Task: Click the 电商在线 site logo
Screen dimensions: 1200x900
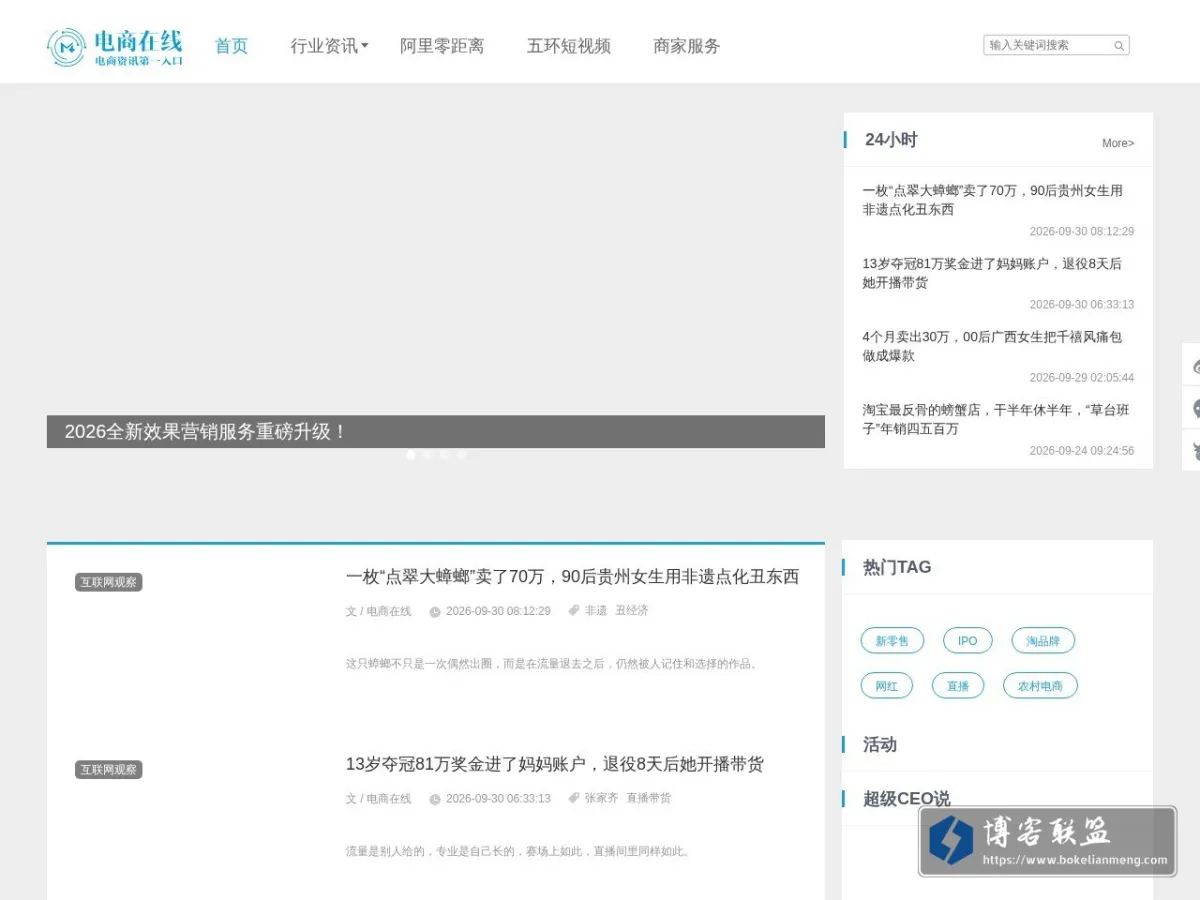Action: [115, 47]
